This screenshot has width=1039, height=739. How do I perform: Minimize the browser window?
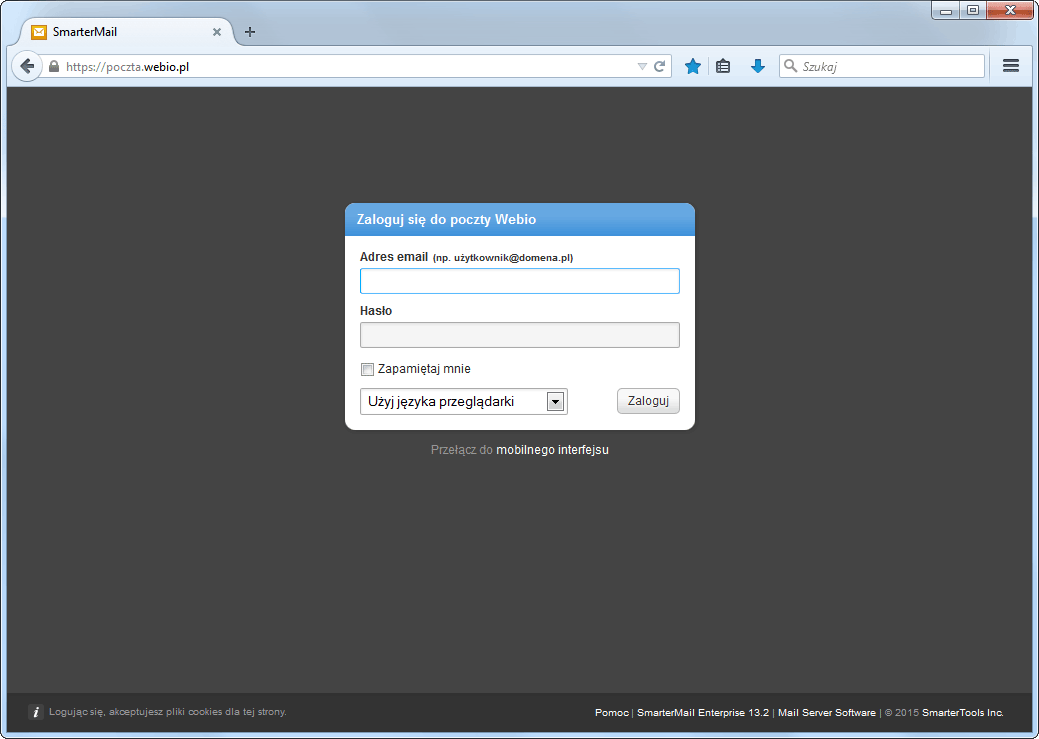click(x=946, y=11)
